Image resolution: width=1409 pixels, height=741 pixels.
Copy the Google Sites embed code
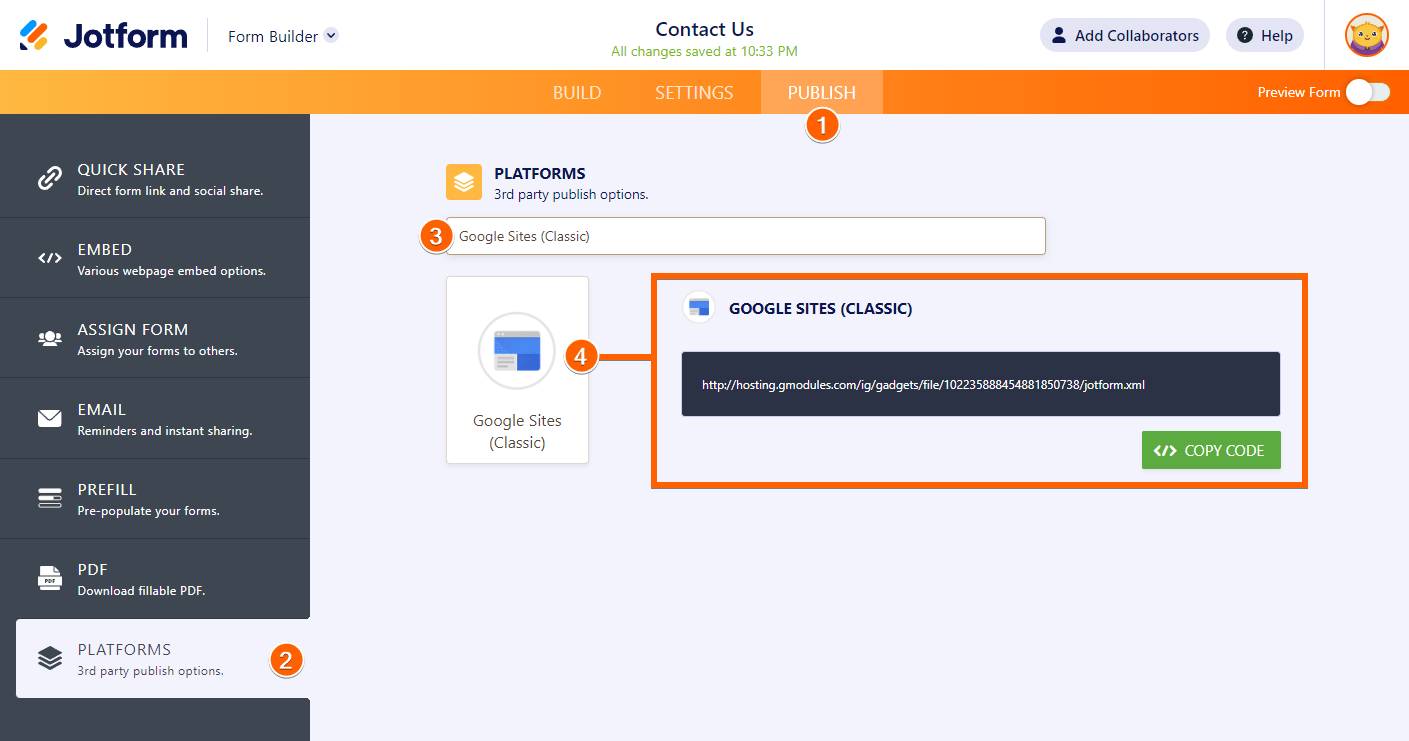tap(1211, 450)
